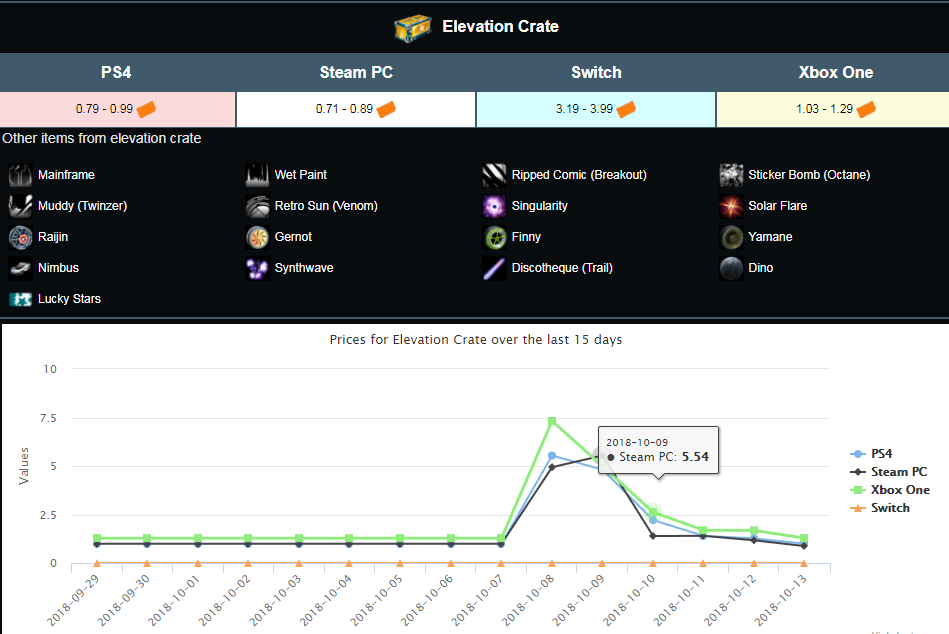Viewport: 949px width, 634px height.
Task: Click the PS4 price key icon
Action: pos(146,109)
